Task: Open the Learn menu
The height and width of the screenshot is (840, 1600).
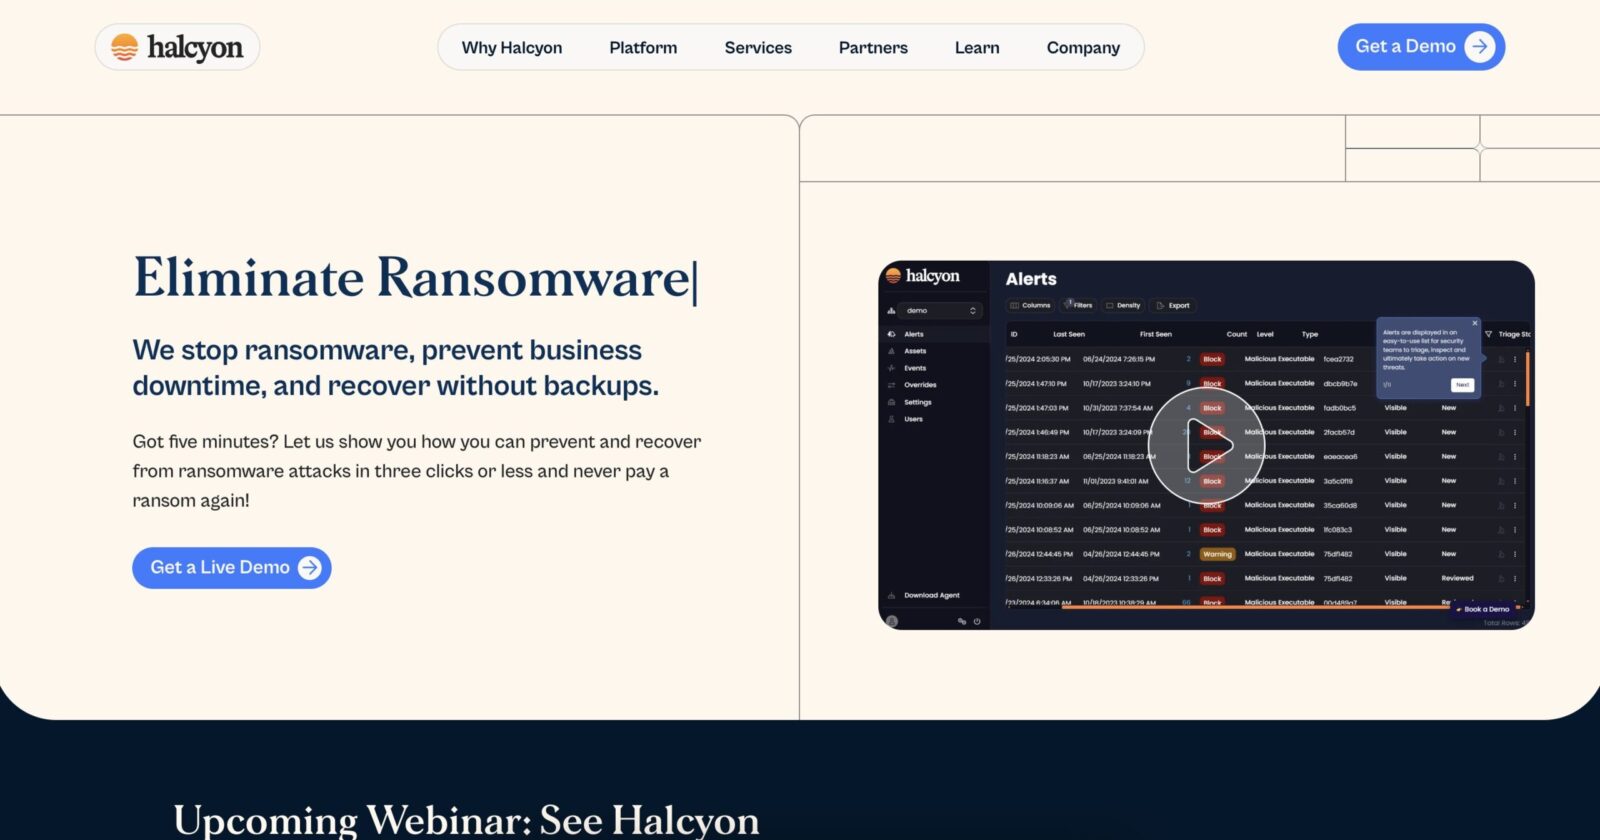Action: tap(977, 47)
